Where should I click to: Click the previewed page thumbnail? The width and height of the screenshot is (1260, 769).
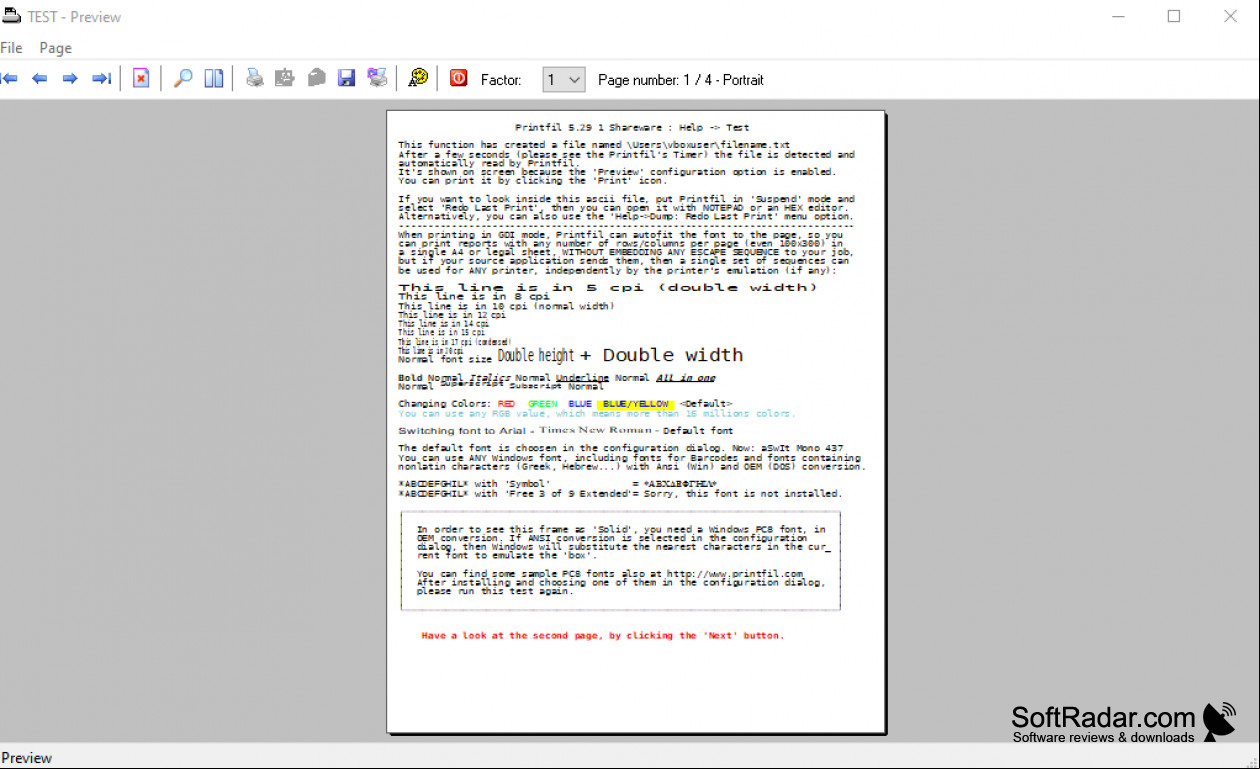(x=636, y=422)
